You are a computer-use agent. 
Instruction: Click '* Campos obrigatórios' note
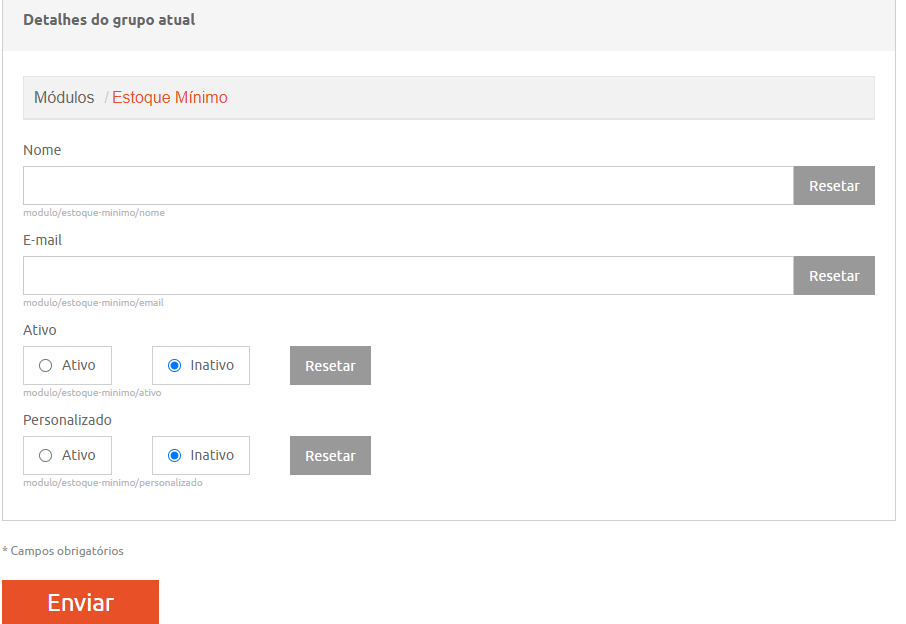click(x=63, y=551)
